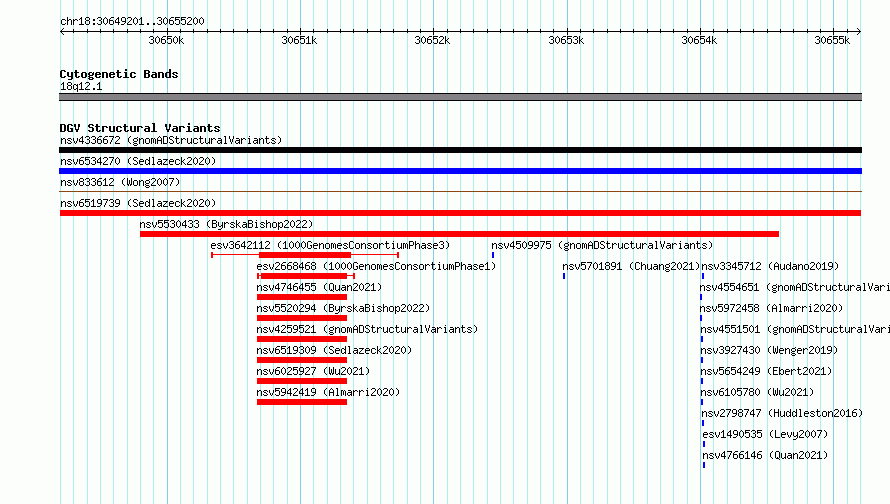Click the red nsv6519739 variant bar

(x=460, y=213)
